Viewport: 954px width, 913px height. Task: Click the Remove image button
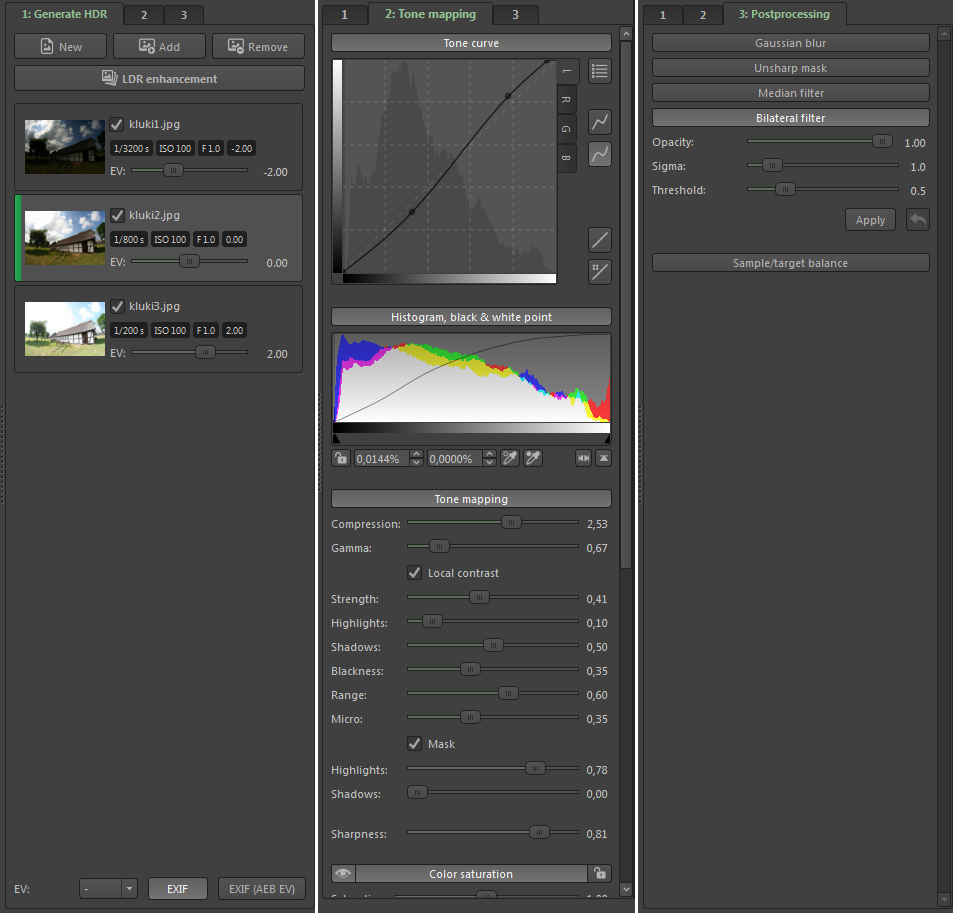259,46
